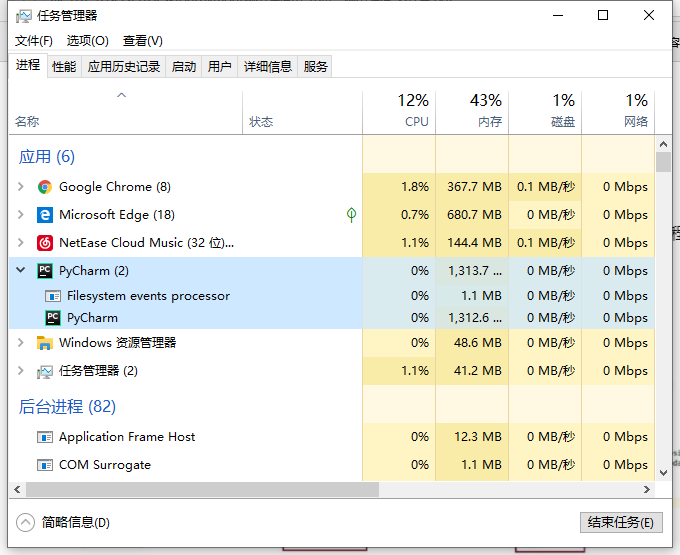680x555 pixels.
Task: Click the Filesystem events processor icon
Action: 53,296
